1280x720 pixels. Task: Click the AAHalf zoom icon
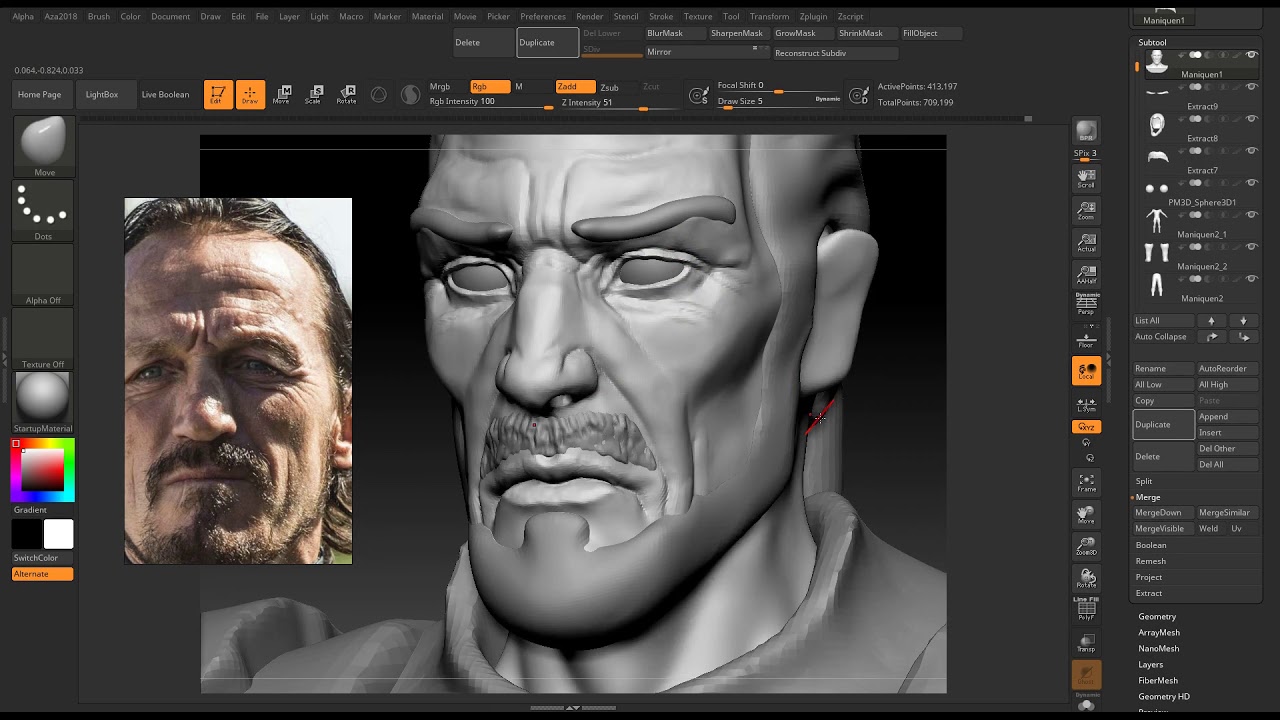(x=1086, y=275)
